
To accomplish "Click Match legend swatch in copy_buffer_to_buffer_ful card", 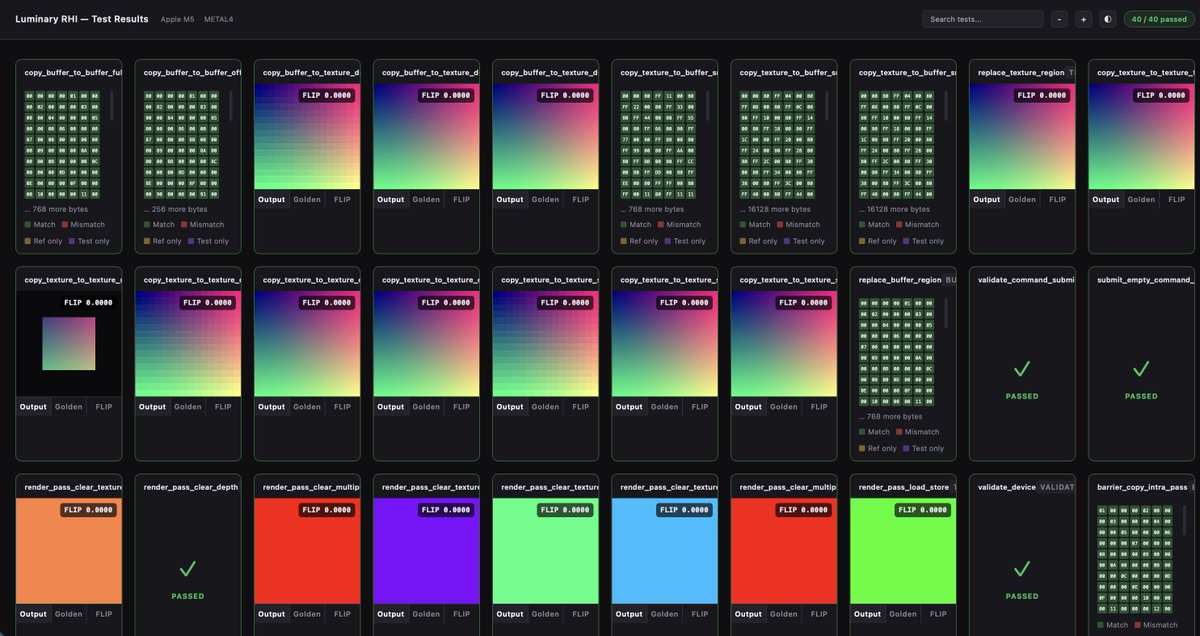I will (x=29, y=225).
